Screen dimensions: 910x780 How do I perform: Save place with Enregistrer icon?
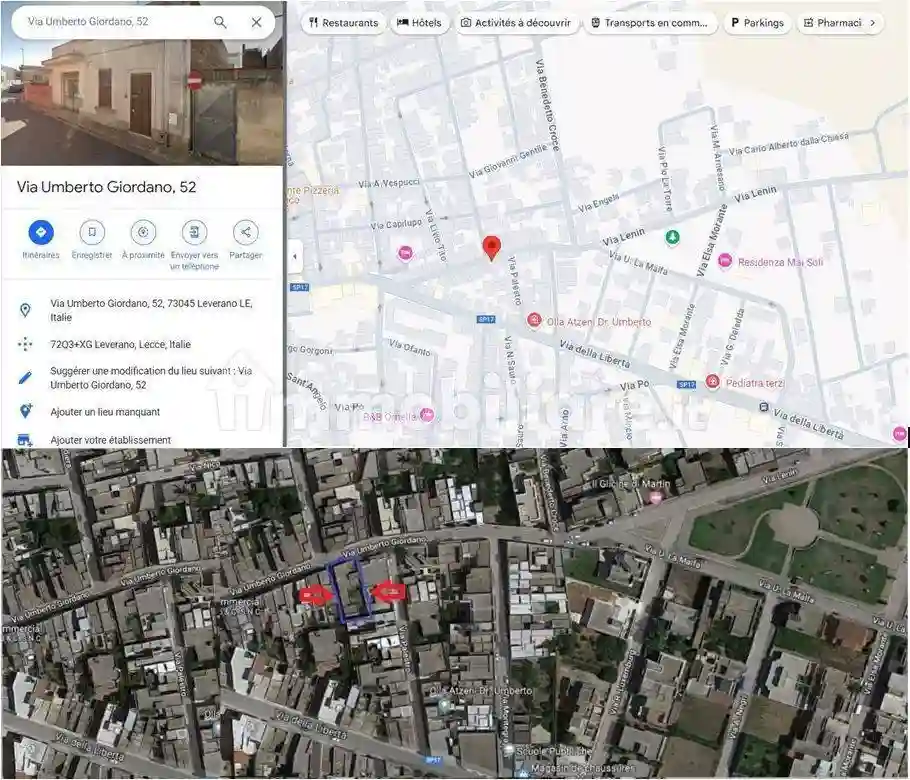92,233
